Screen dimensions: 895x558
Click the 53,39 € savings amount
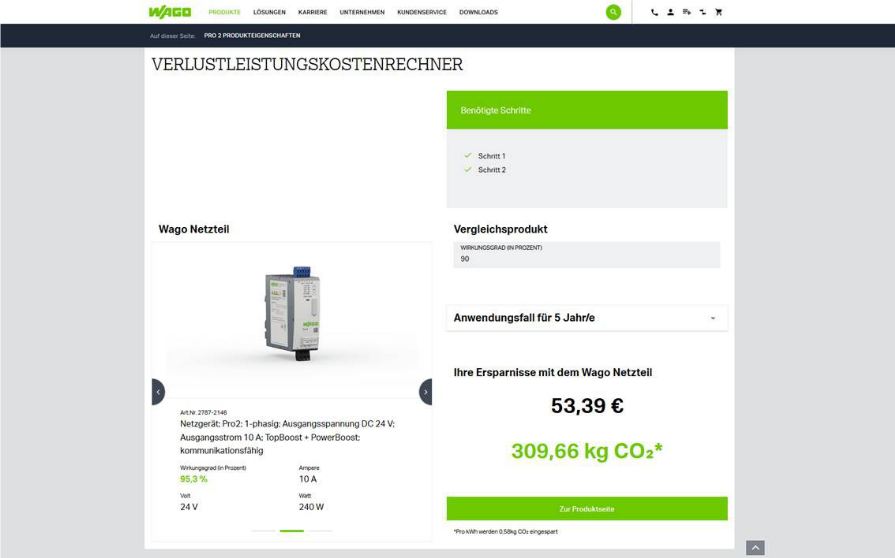(587, 406)
